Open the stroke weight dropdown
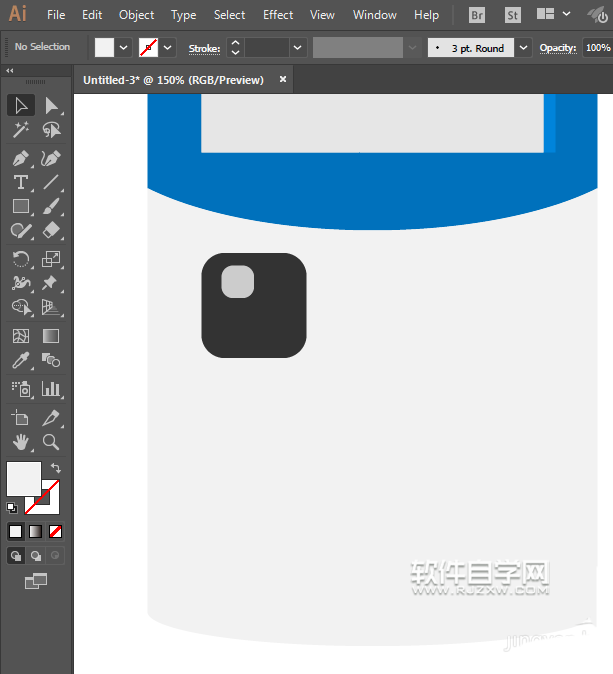The image size is (613, 674). [x=298, y=48]
